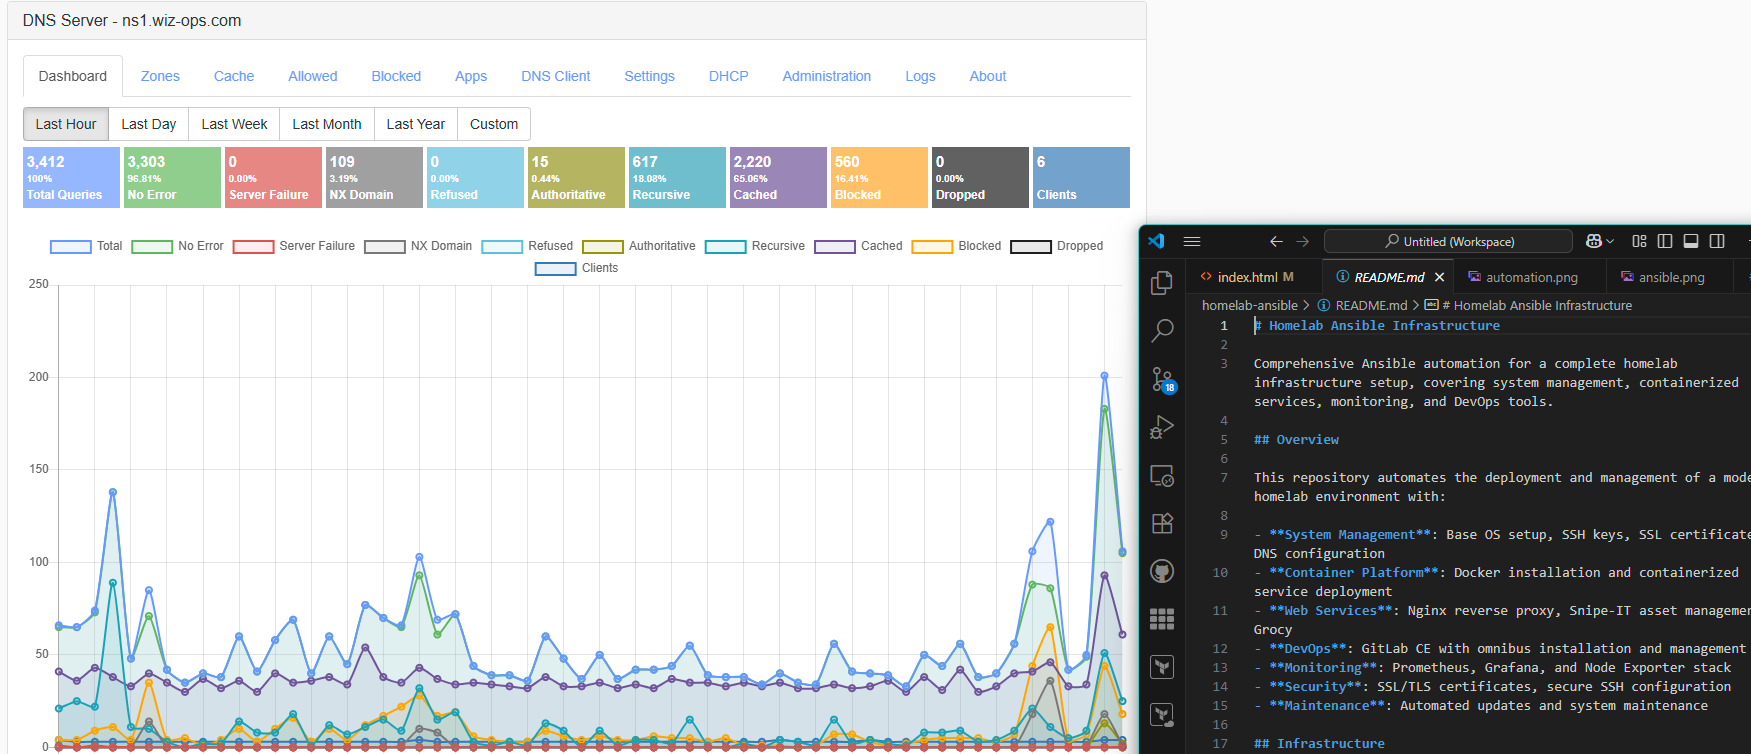Toggle Server Failure series in chart legend
Screen dimensions: 1751x754
(294, 246)
